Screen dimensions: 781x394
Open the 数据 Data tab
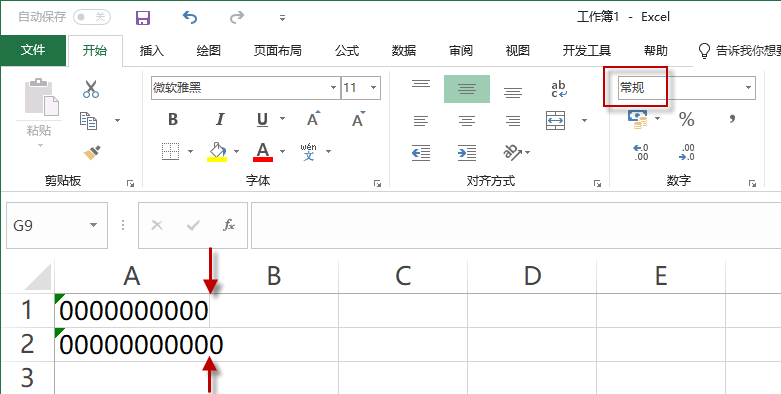(403, 50)
